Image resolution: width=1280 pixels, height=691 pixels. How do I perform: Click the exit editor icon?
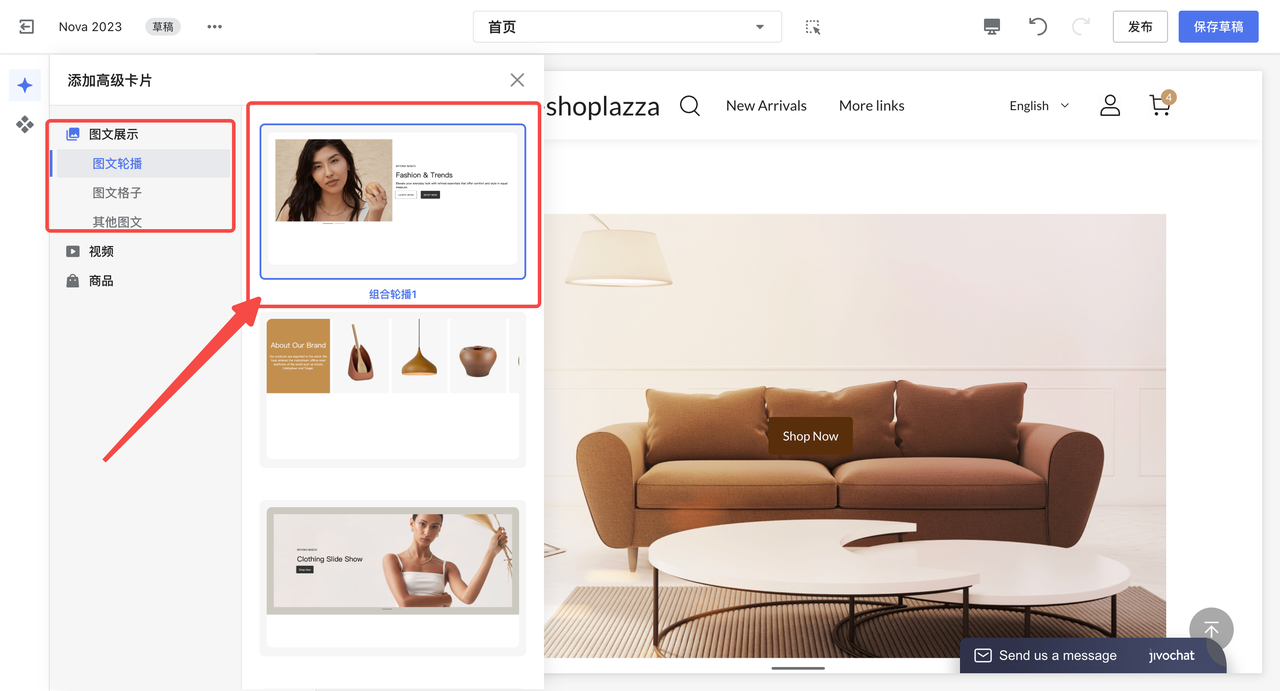coord(27,27)
